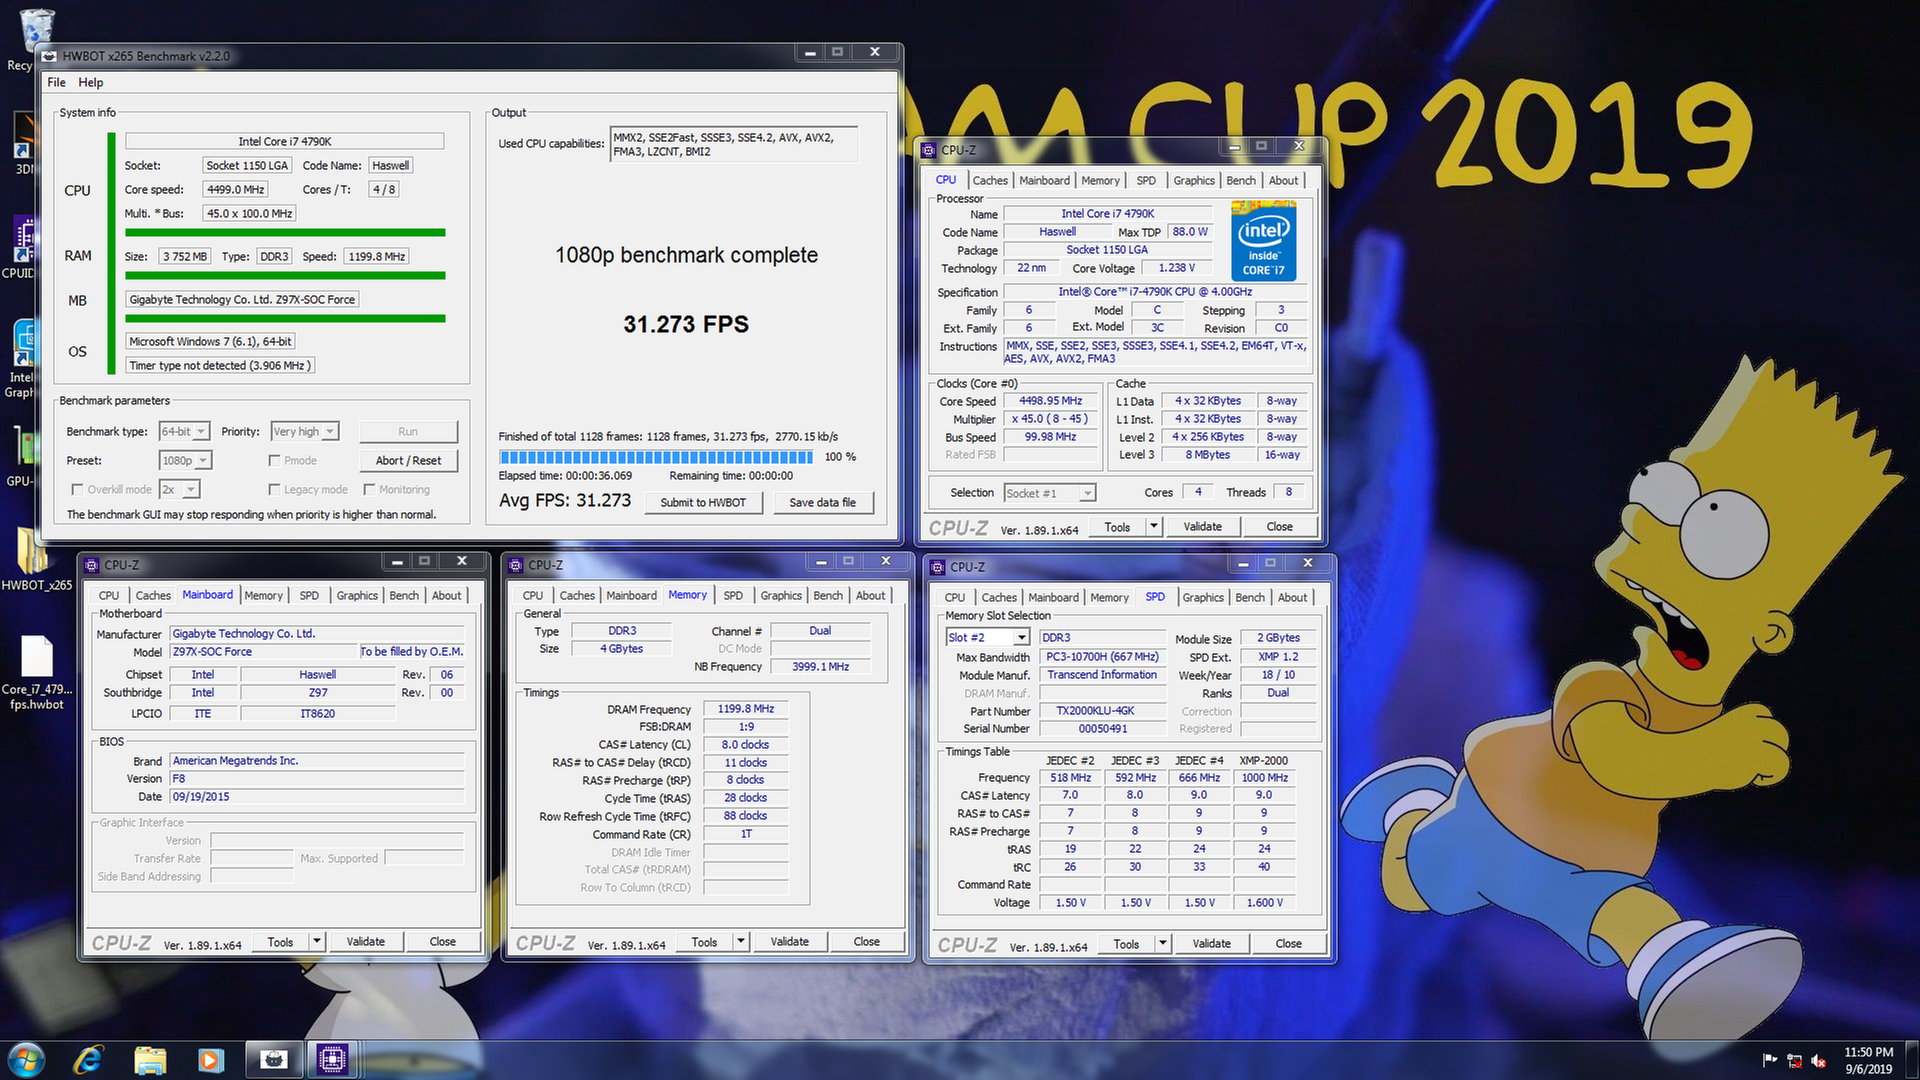Click the CPU-Z SPD window title icon

pos(938,567)
